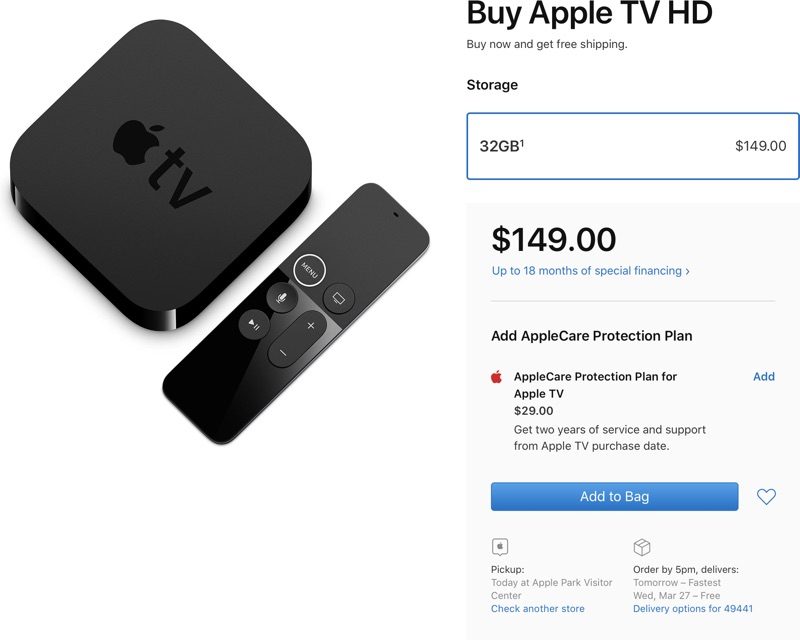The width and height of the screenshot is (800, 640).
Task: Open Delivery options for 49441
Action: pos(693,608)
